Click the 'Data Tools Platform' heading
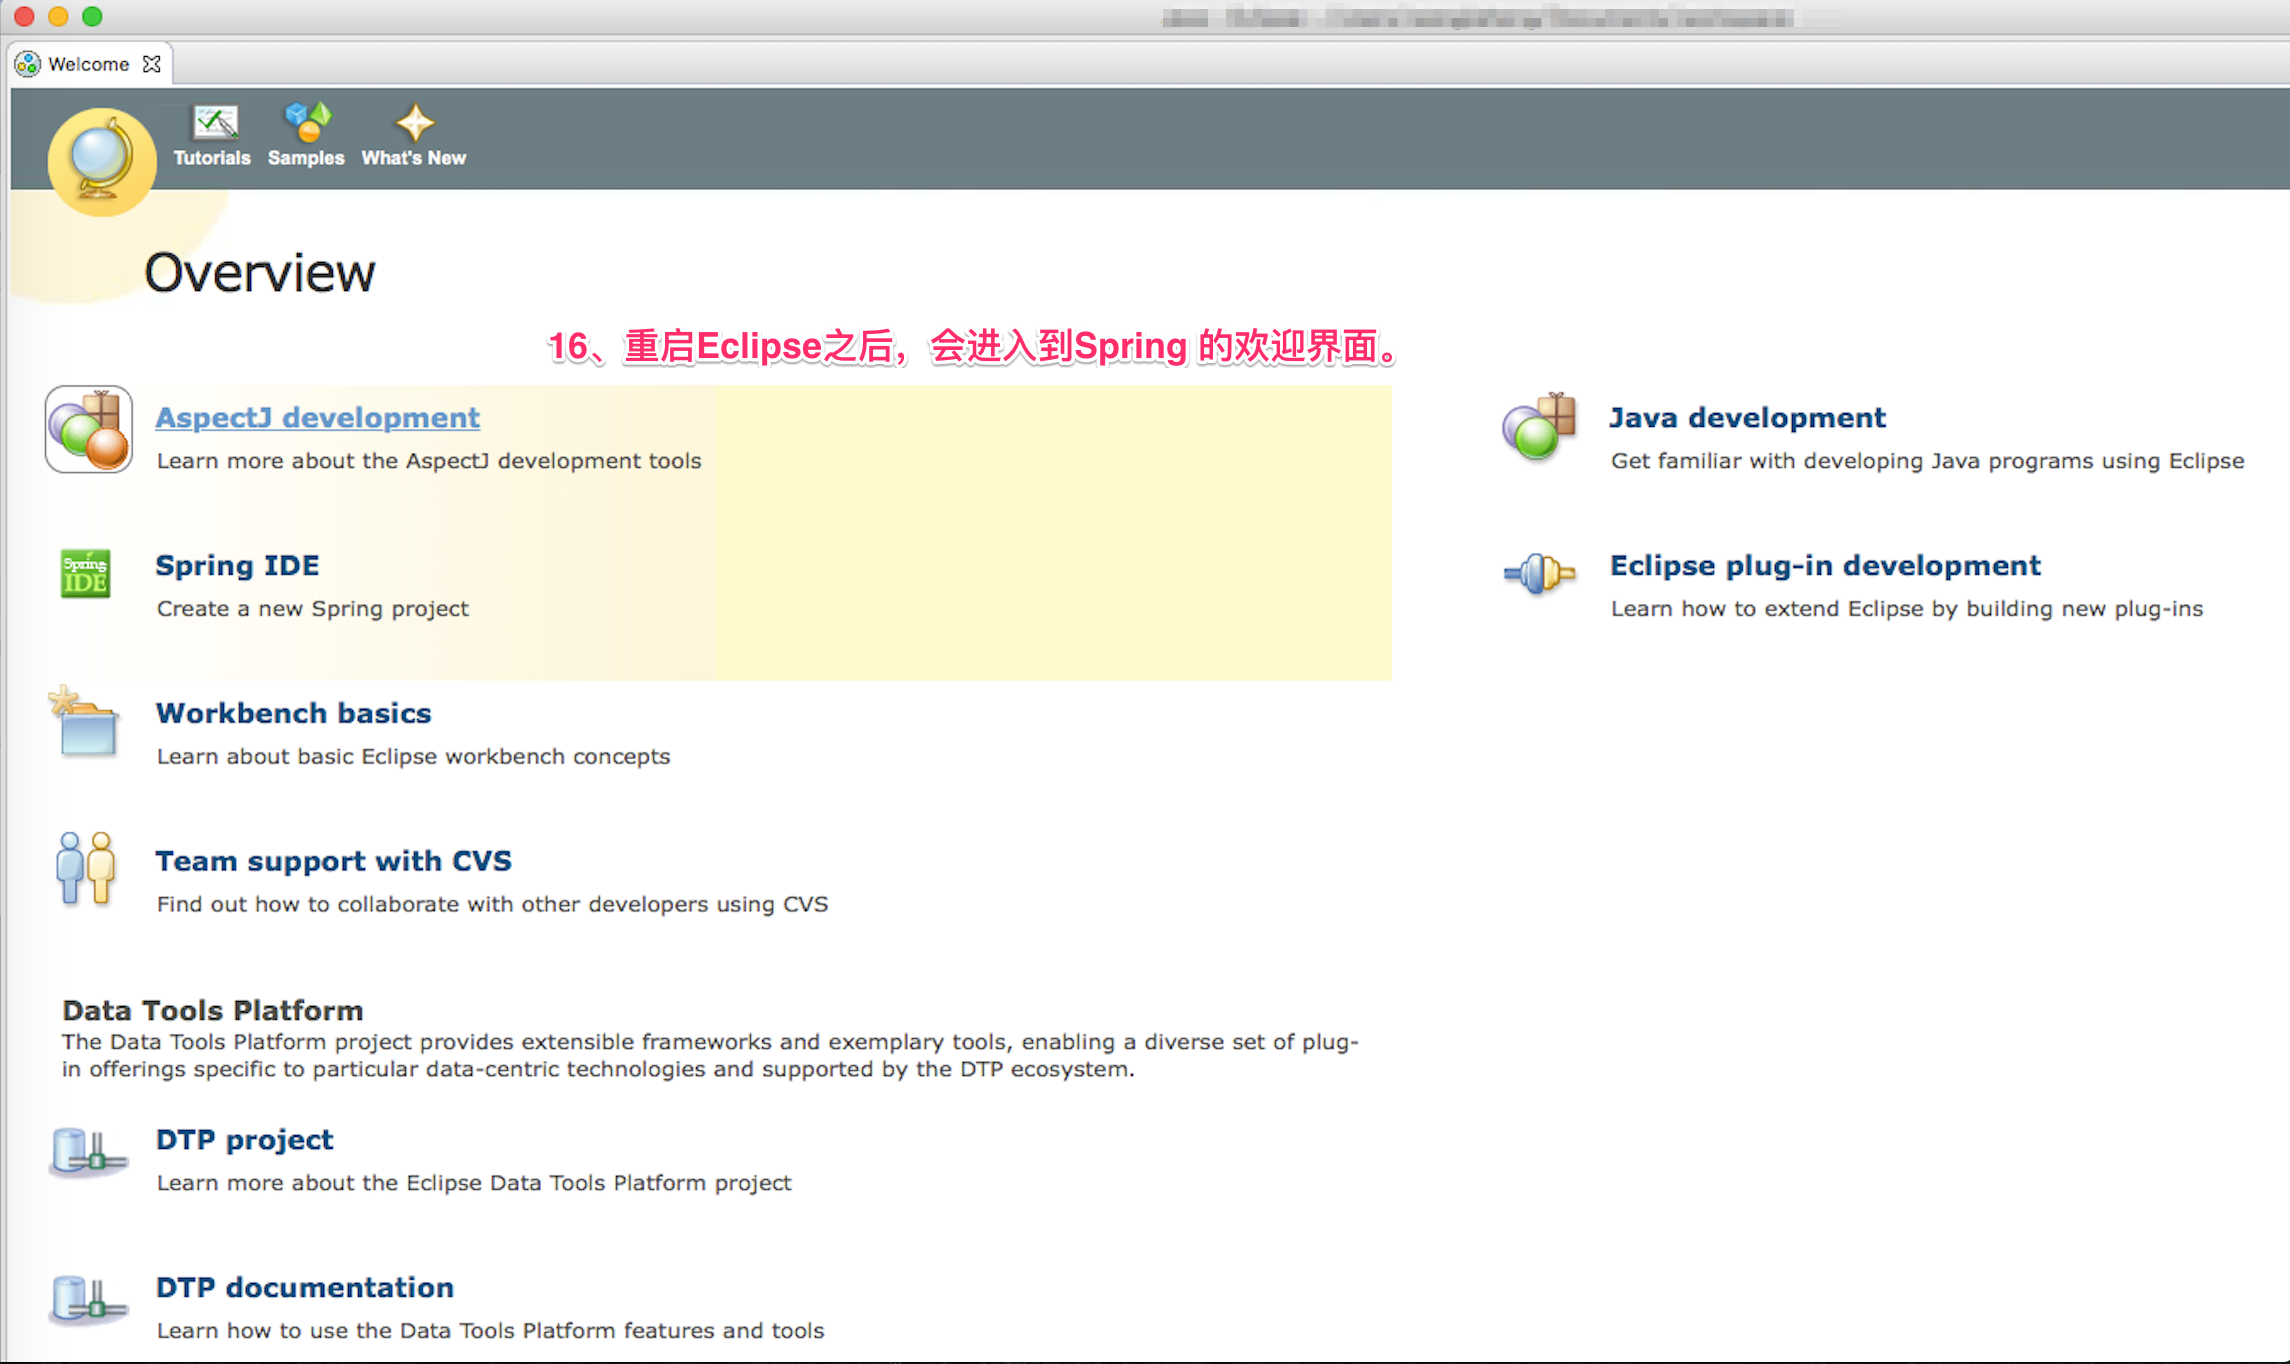Image resolution: width=2290 pixels, height=1364 pixels. (212, 1010)
